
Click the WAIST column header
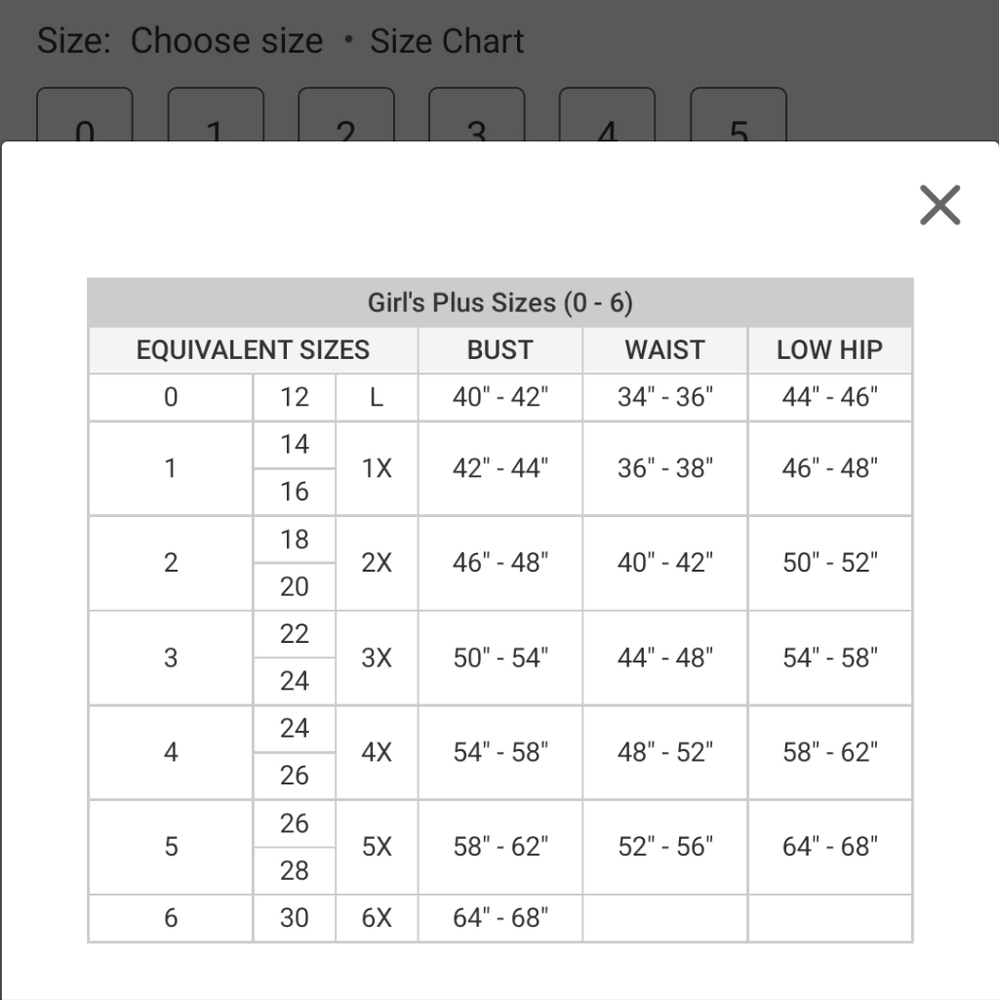pyautogui.click(x=665, y=350)
